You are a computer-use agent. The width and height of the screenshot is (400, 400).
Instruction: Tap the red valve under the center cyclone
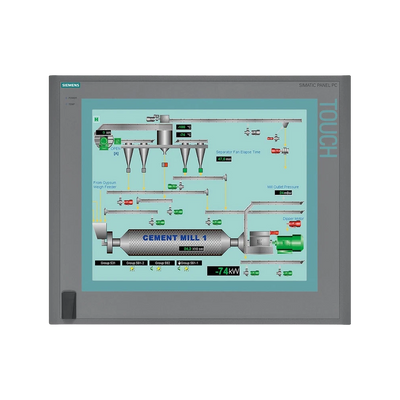(x=165, y=165)
